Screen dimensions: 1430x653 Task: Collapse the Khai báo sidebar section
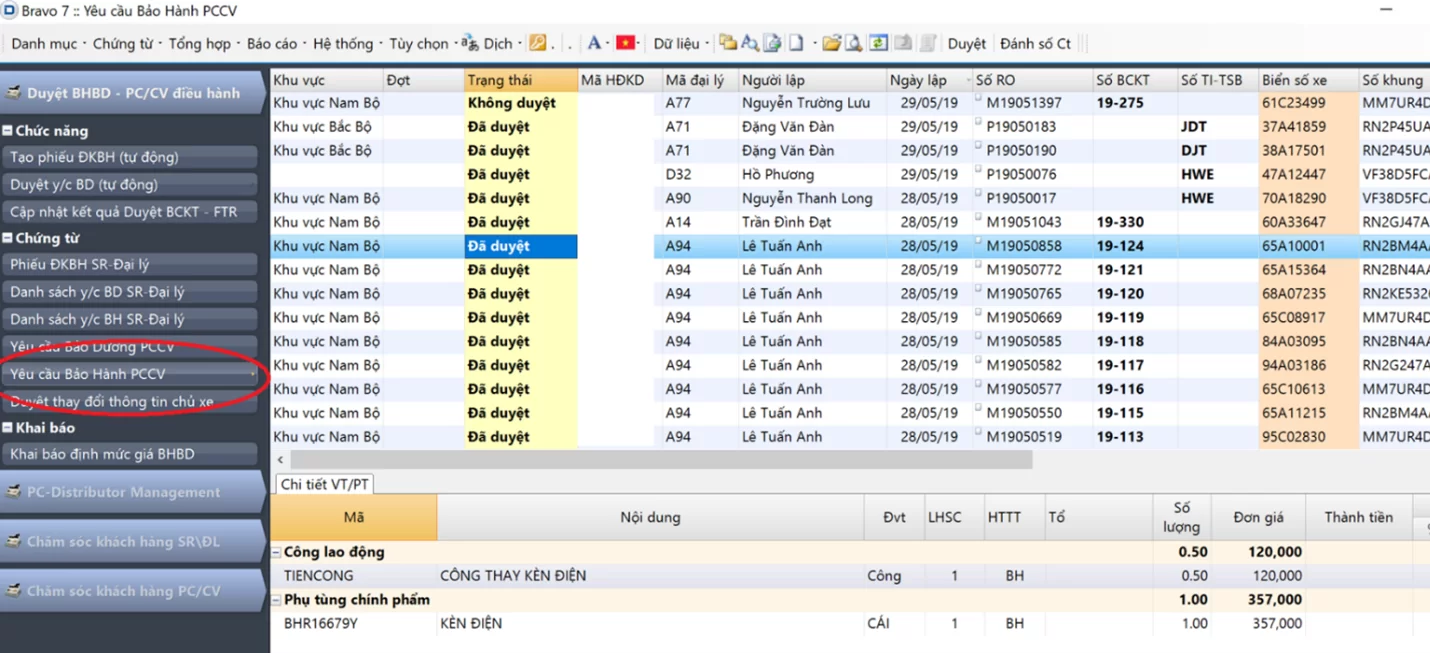[7, 428]
